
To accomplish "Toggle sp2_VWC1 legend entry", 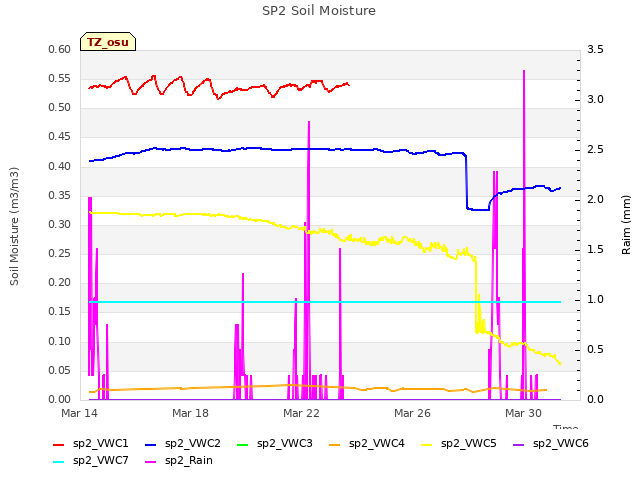I will click(91, 444).
